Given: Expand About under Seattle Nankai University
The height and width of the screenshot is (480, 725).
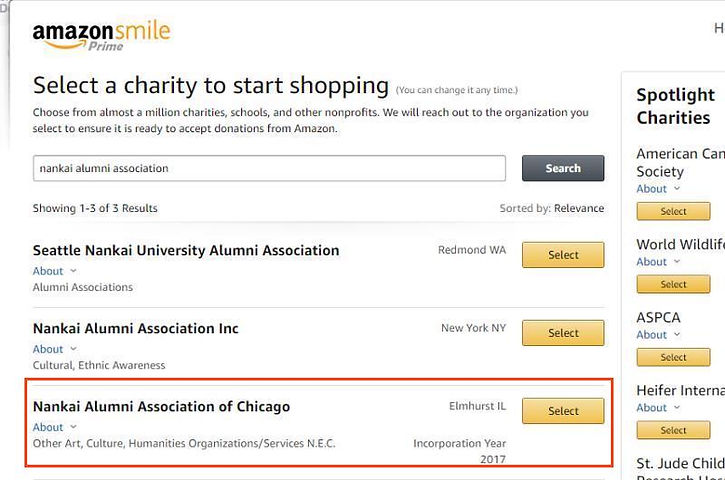Looking at the screenshot, I should (55, 271).
